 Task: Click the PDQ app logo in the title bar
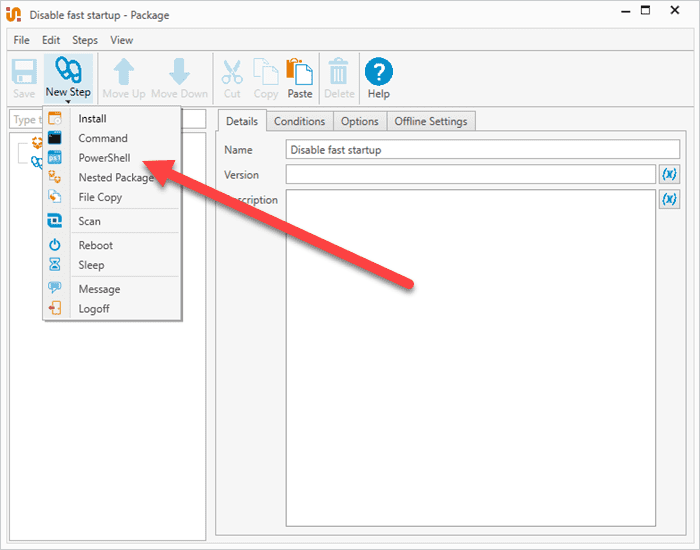click(13, 15)
